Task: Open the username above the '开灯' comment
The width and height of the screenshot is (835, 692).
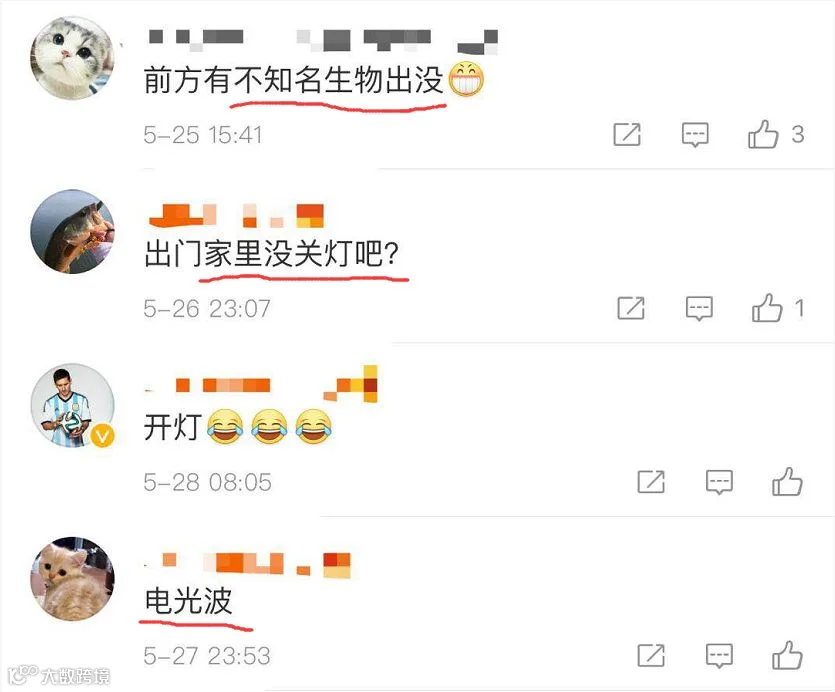Action: coord(261,384)
